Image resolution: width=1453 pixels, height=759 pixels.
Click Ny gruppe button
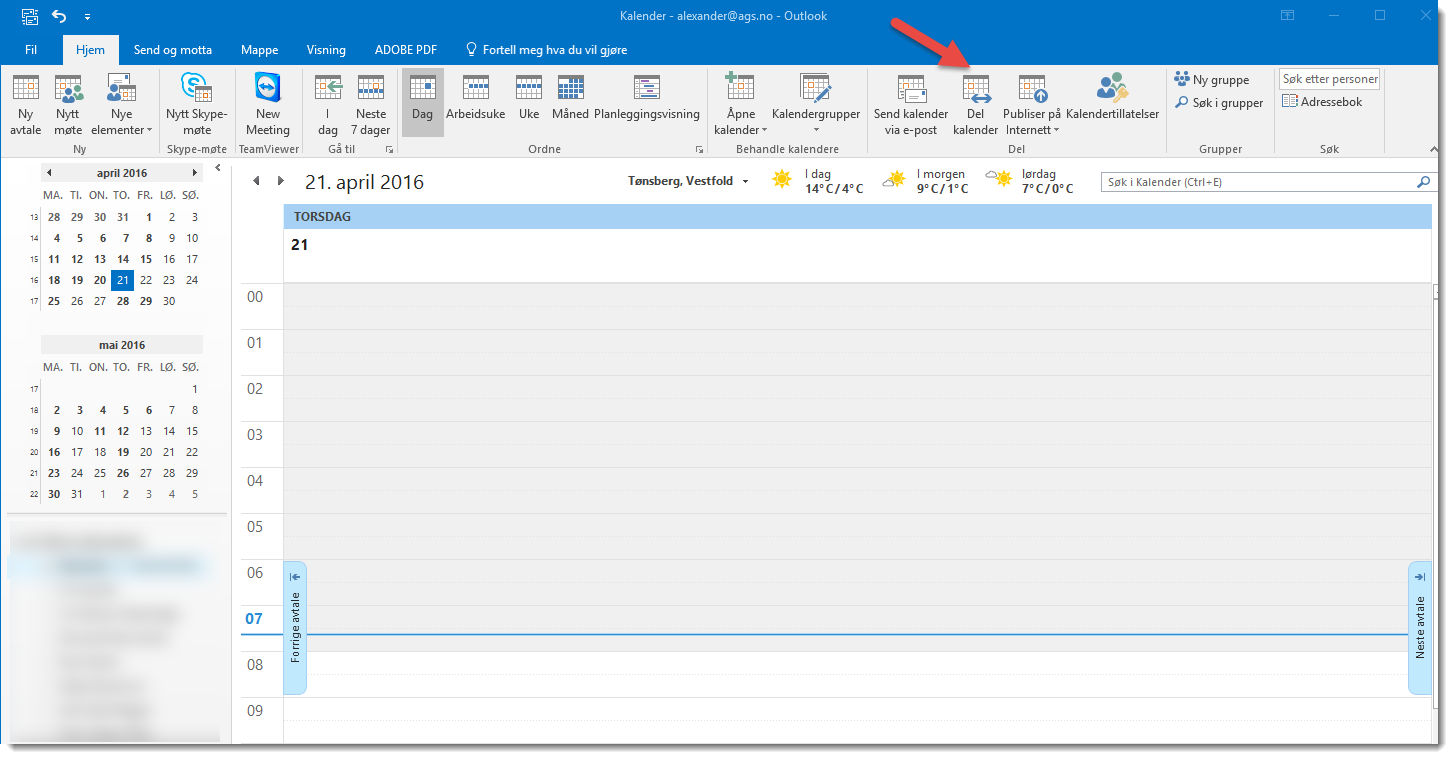coord(1212,80)
